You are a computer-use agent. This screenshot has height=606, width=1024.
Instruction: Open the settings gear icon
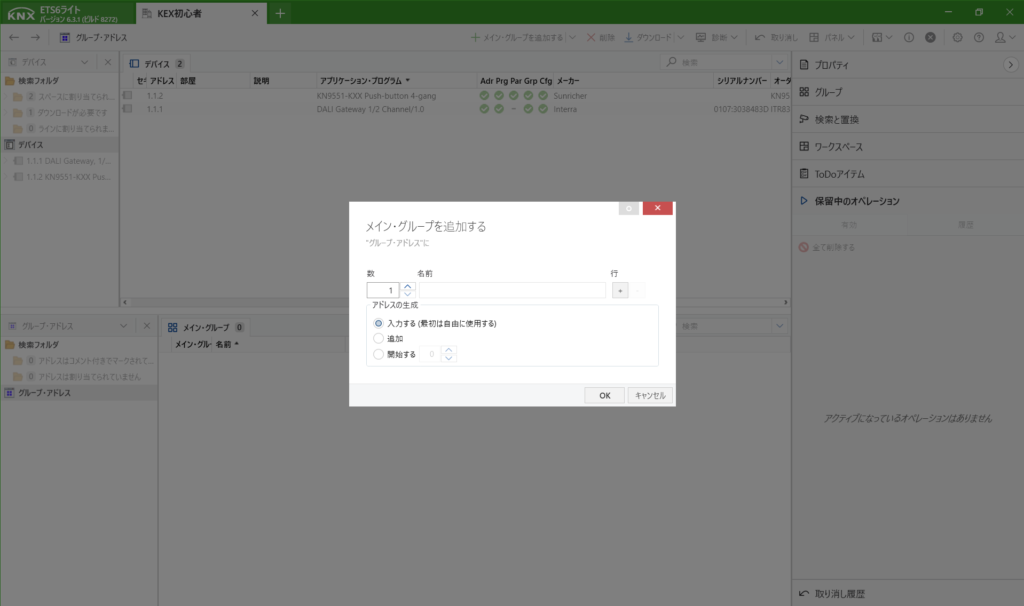957,37
